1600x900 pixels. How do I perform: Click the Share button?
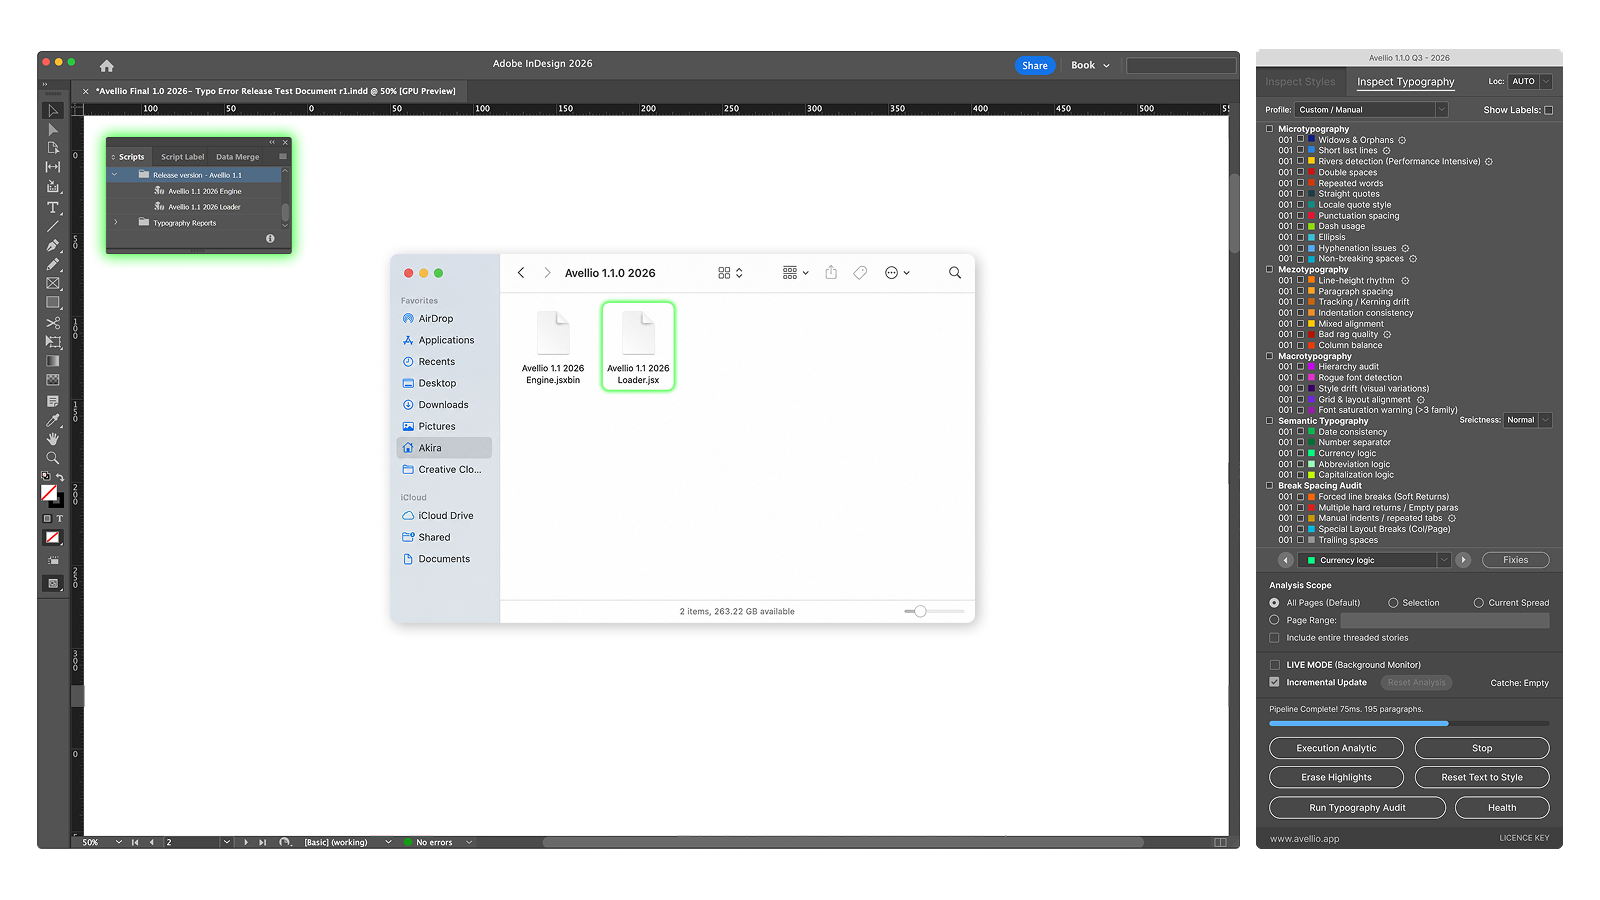click(1035, 66)
